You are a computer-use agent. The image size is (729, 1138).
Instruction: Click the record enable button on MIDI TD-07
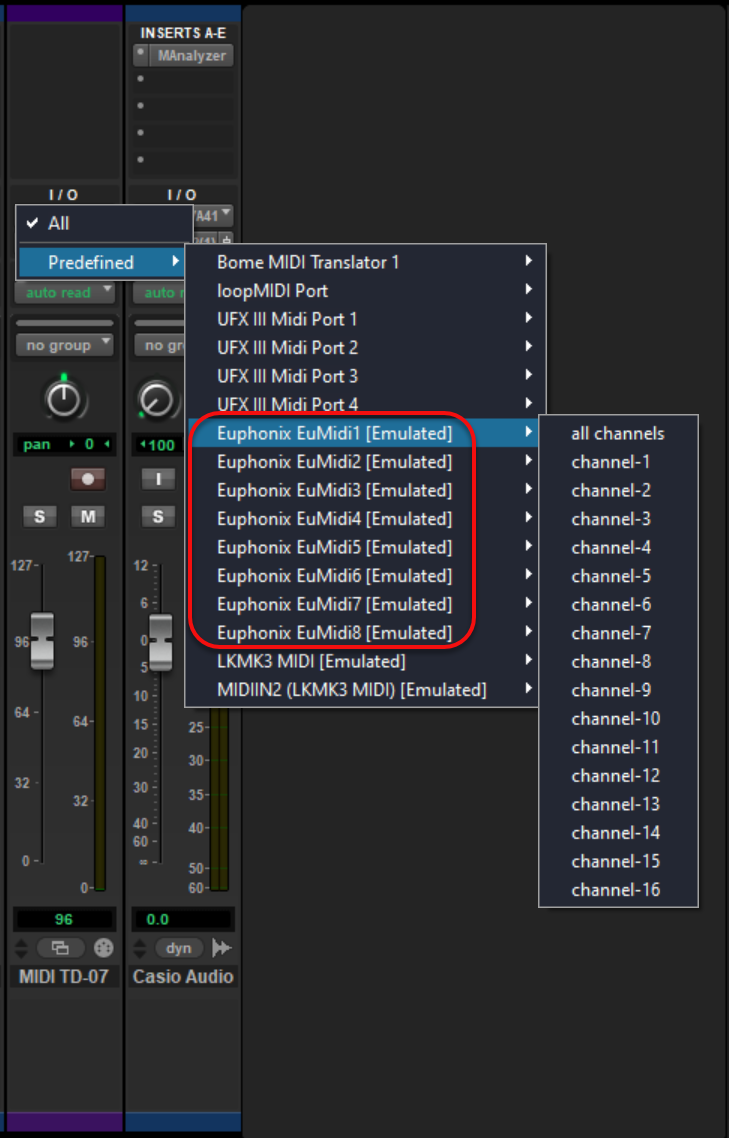click(87, 479)
